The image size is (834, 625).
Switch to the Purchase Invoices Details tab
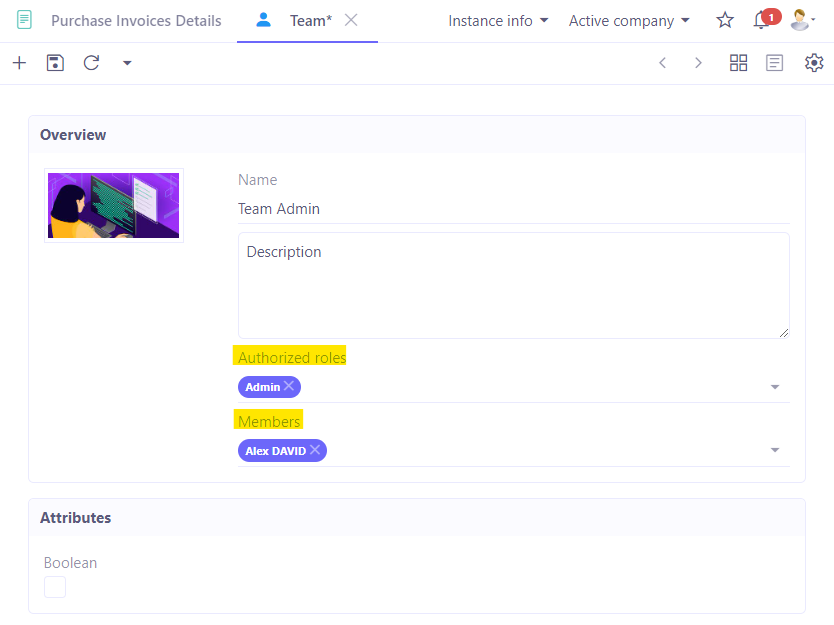pyautogui.click(x=135, y=20)
